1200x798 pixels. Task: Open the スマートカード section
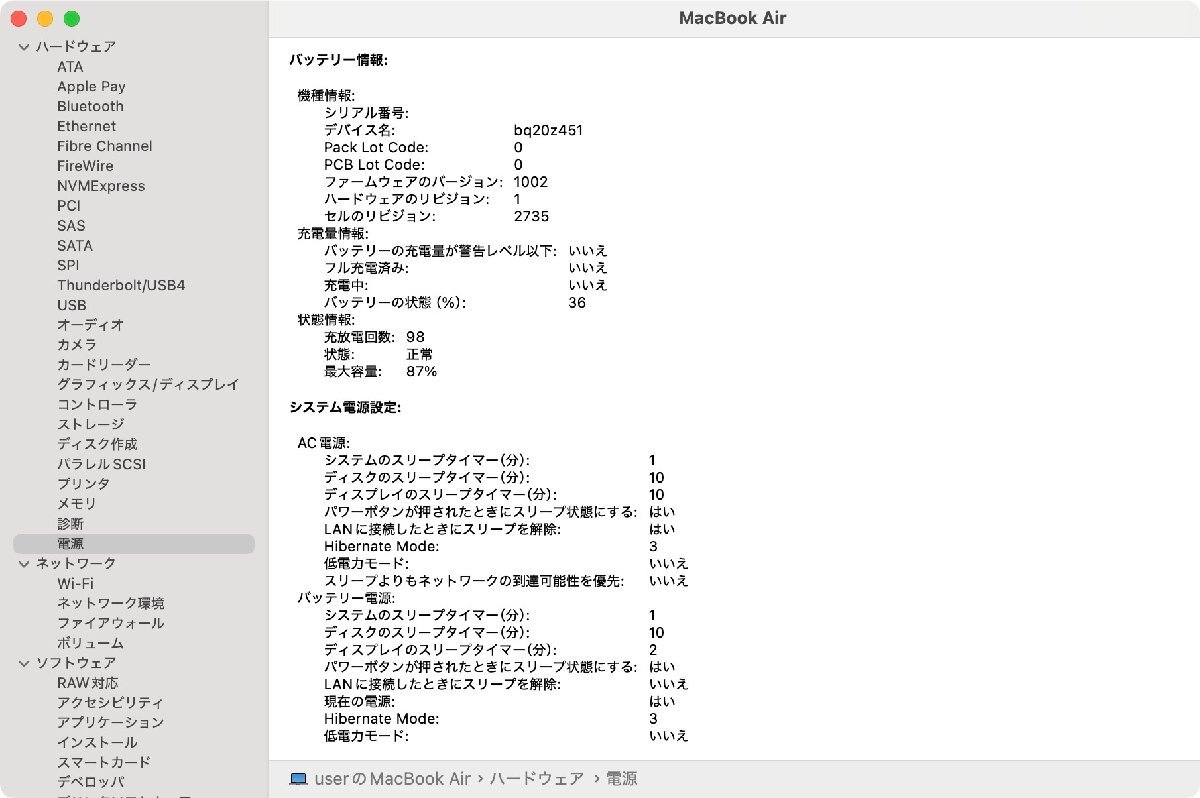tap(106, 762)
